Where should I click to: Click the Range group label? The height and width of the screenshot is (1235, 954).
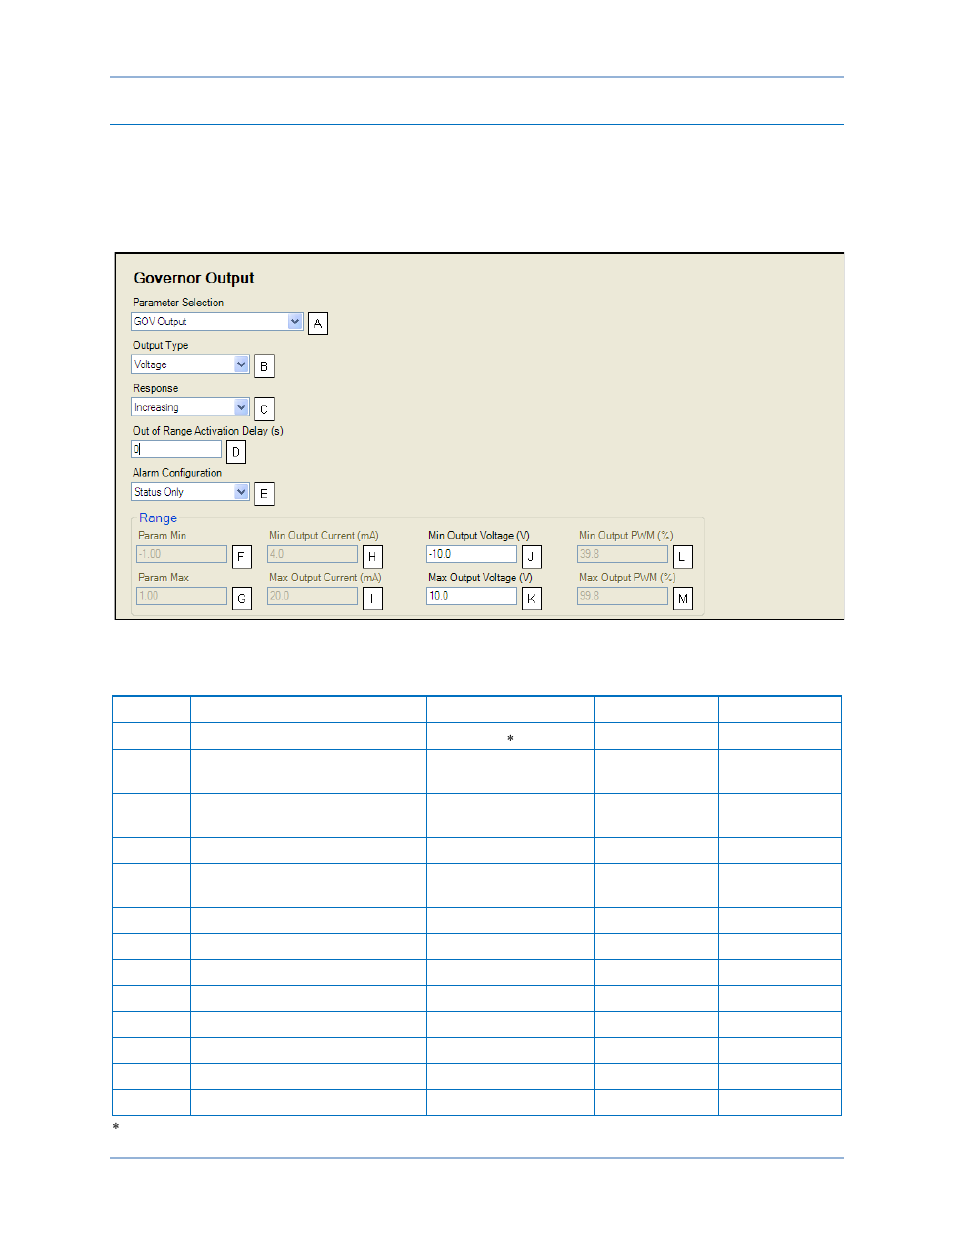(x=158, y=518)
